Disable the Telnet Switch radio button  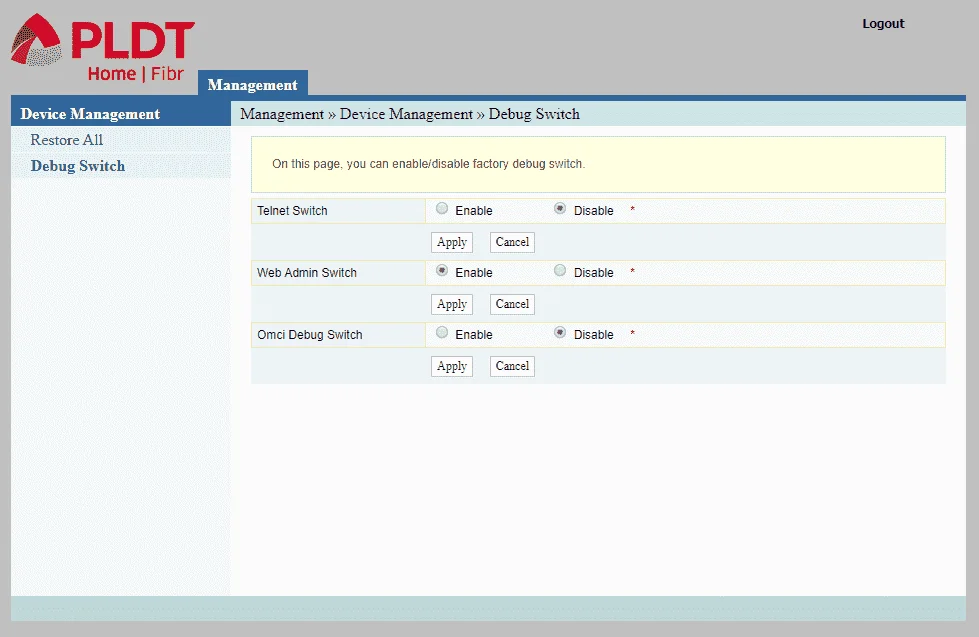560,209
